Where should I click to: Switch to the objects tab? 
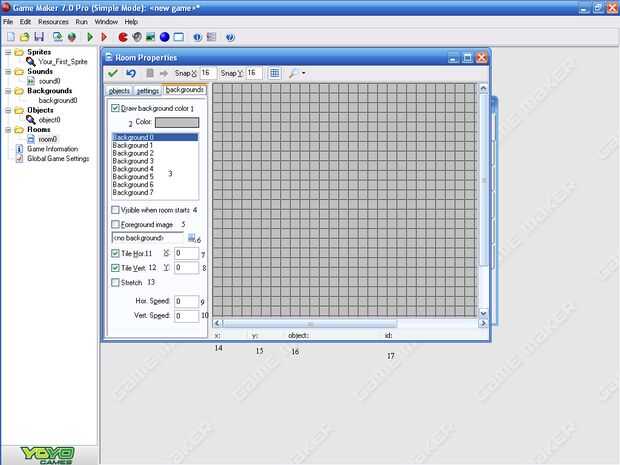tap(119, 91)
